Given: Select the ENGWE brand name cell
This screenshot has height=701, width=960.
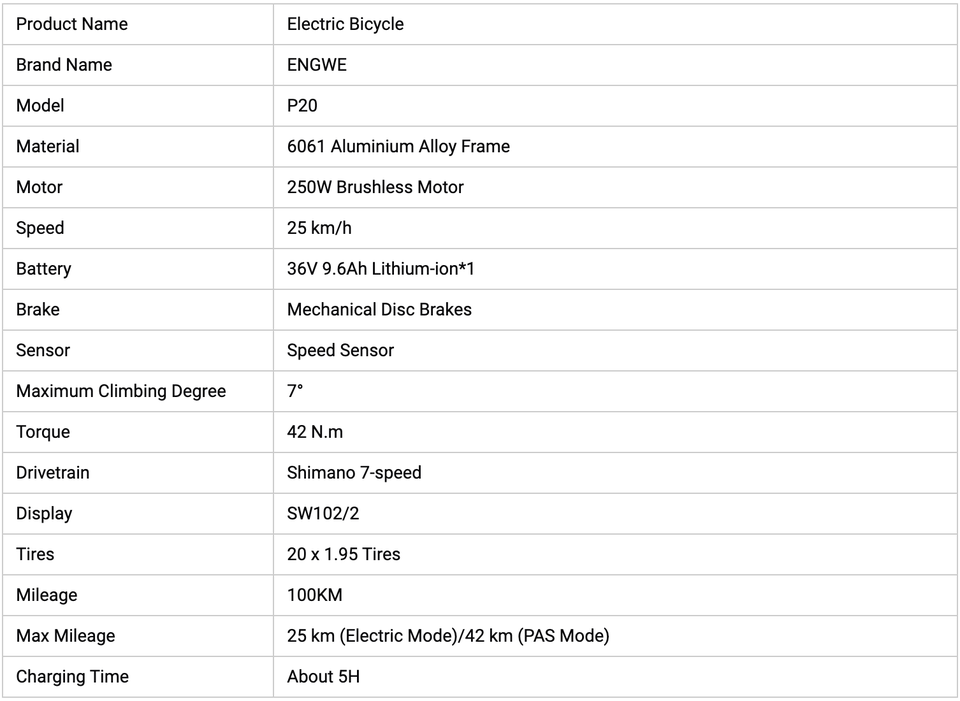Looking at the screenshot, I should coord(317,65).
